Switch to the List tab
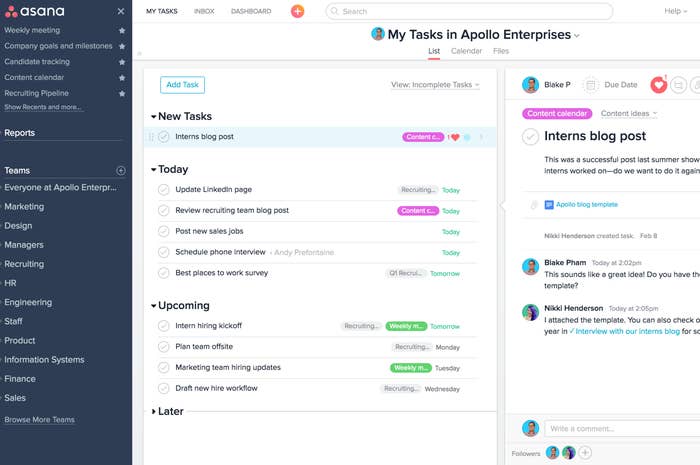The height and width of the screenshot is (465, 700). pyautogui.click(x=434, y=51)
